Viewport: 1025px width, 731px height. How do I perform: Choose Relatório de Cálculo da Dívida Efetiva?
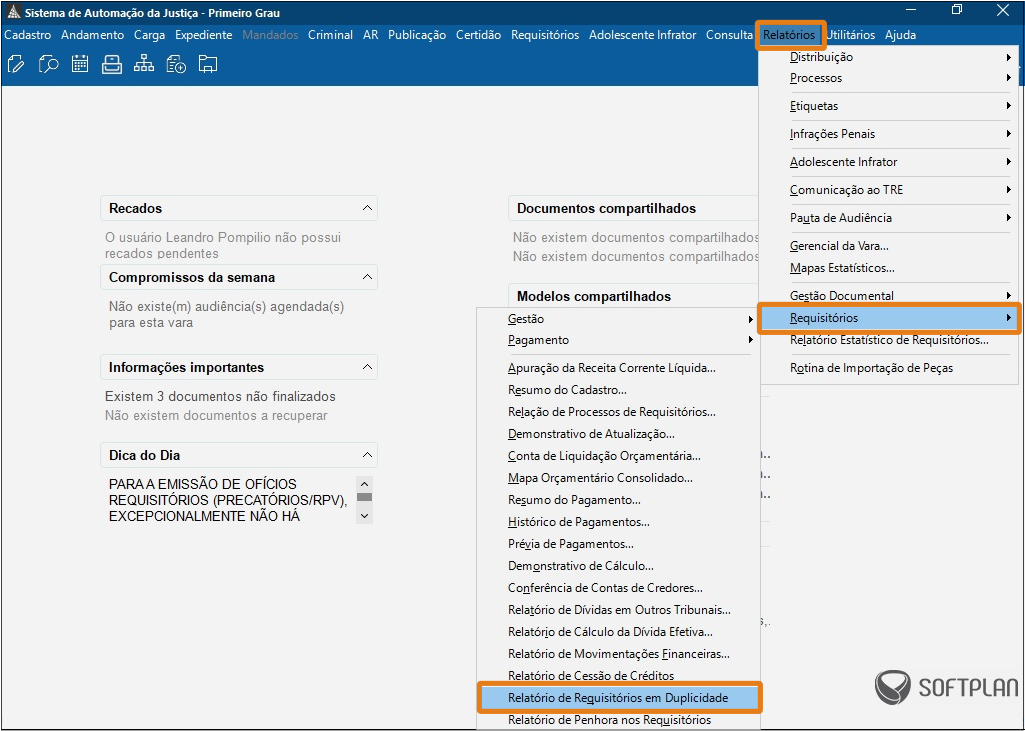coord(618,632)
